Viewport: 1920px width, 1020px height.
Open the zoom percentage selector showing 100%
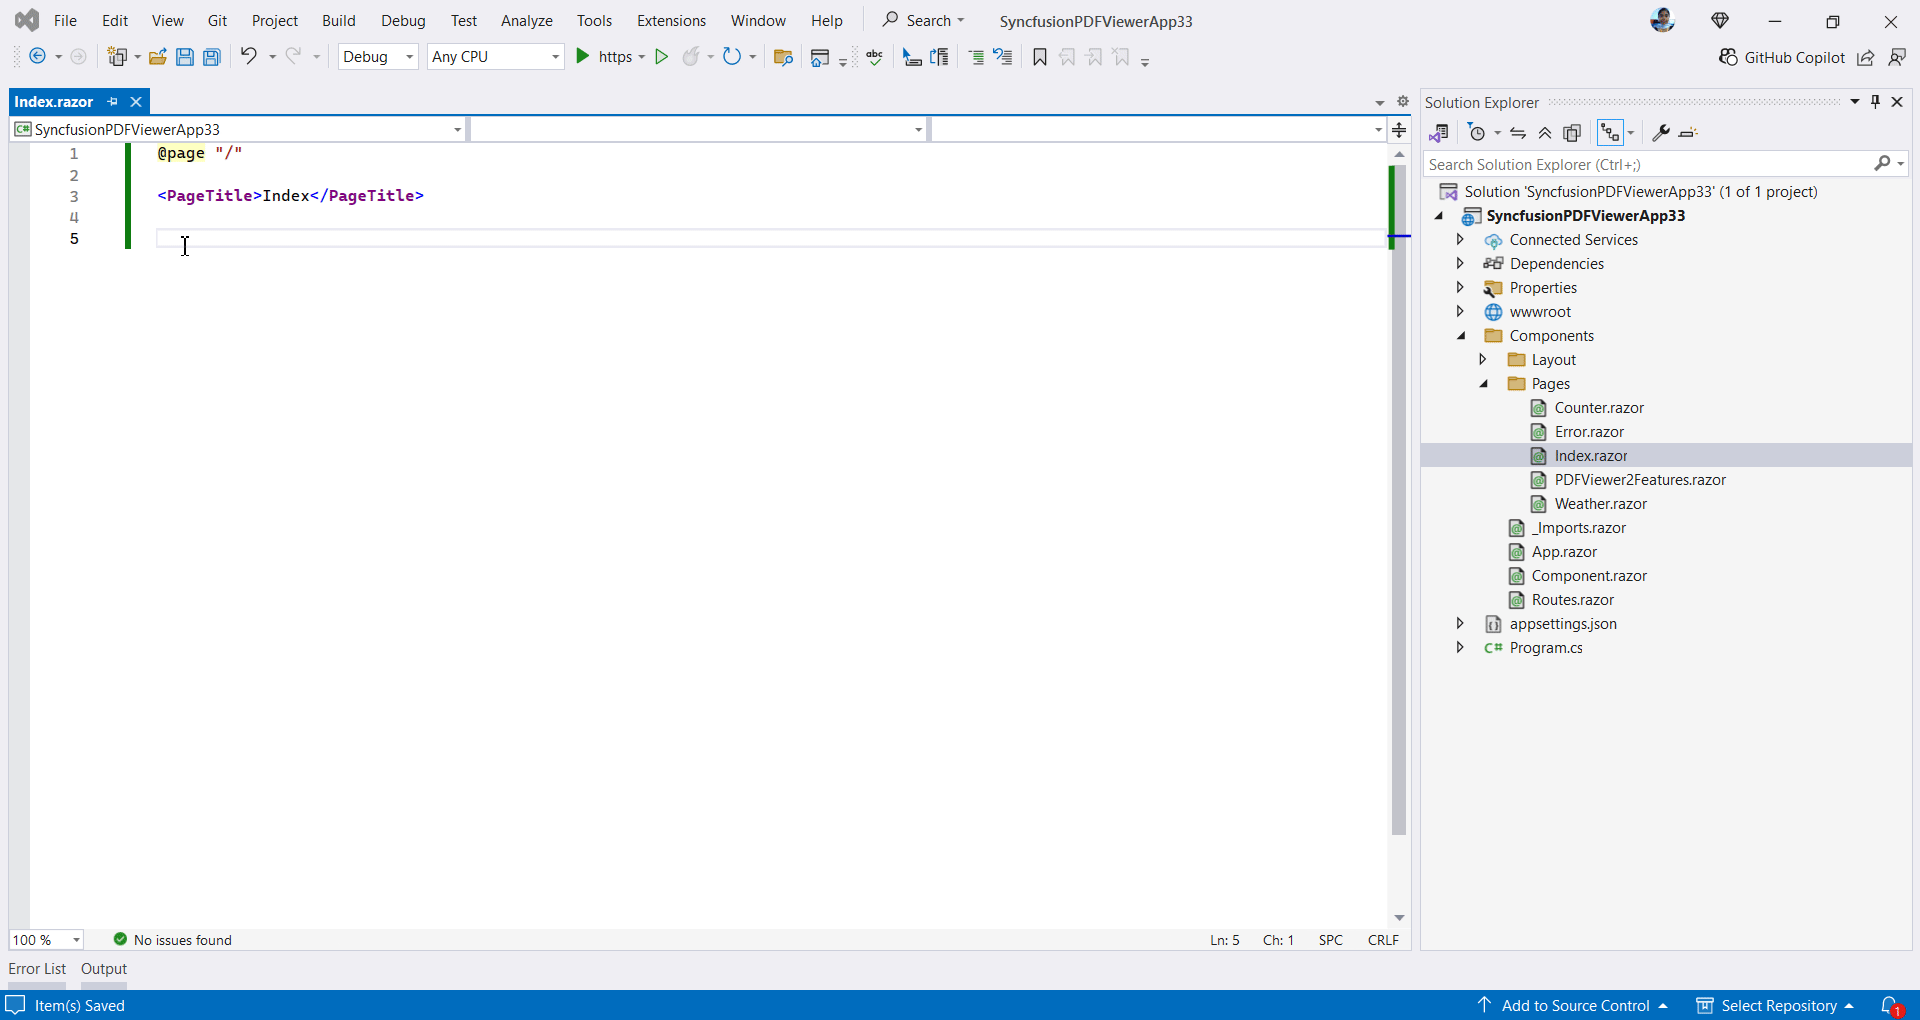click(x=47, y=940)
